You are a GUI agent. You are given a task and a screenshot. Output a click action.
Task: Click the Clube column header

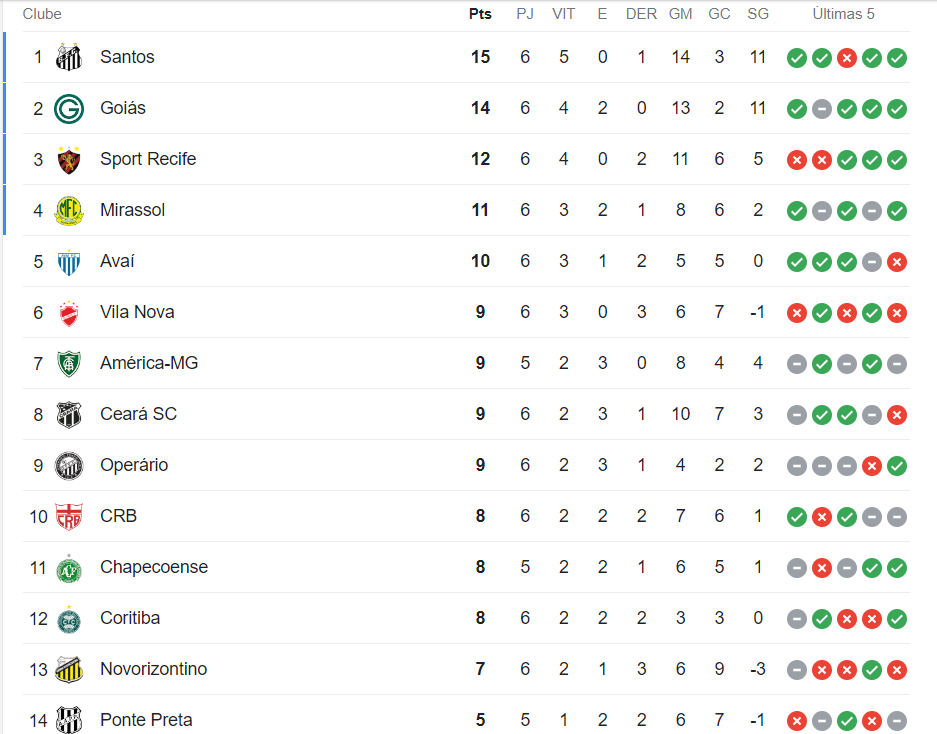coord(42,14)
